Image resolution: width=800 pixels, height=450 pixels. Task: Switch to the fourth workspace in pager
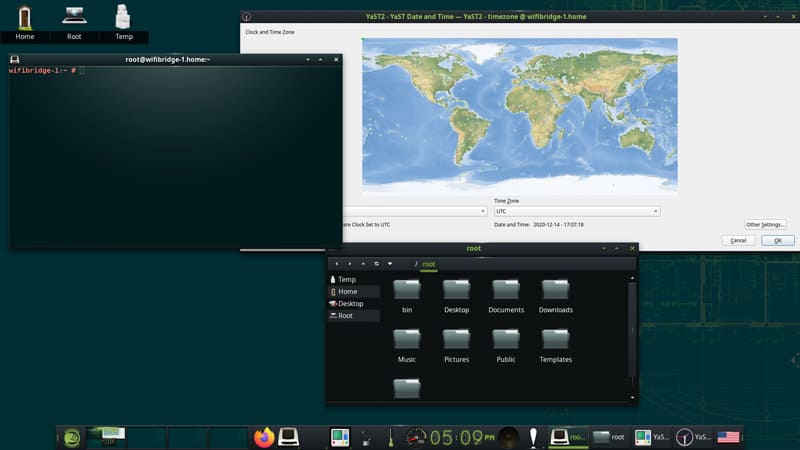click(x=229, y=437)
